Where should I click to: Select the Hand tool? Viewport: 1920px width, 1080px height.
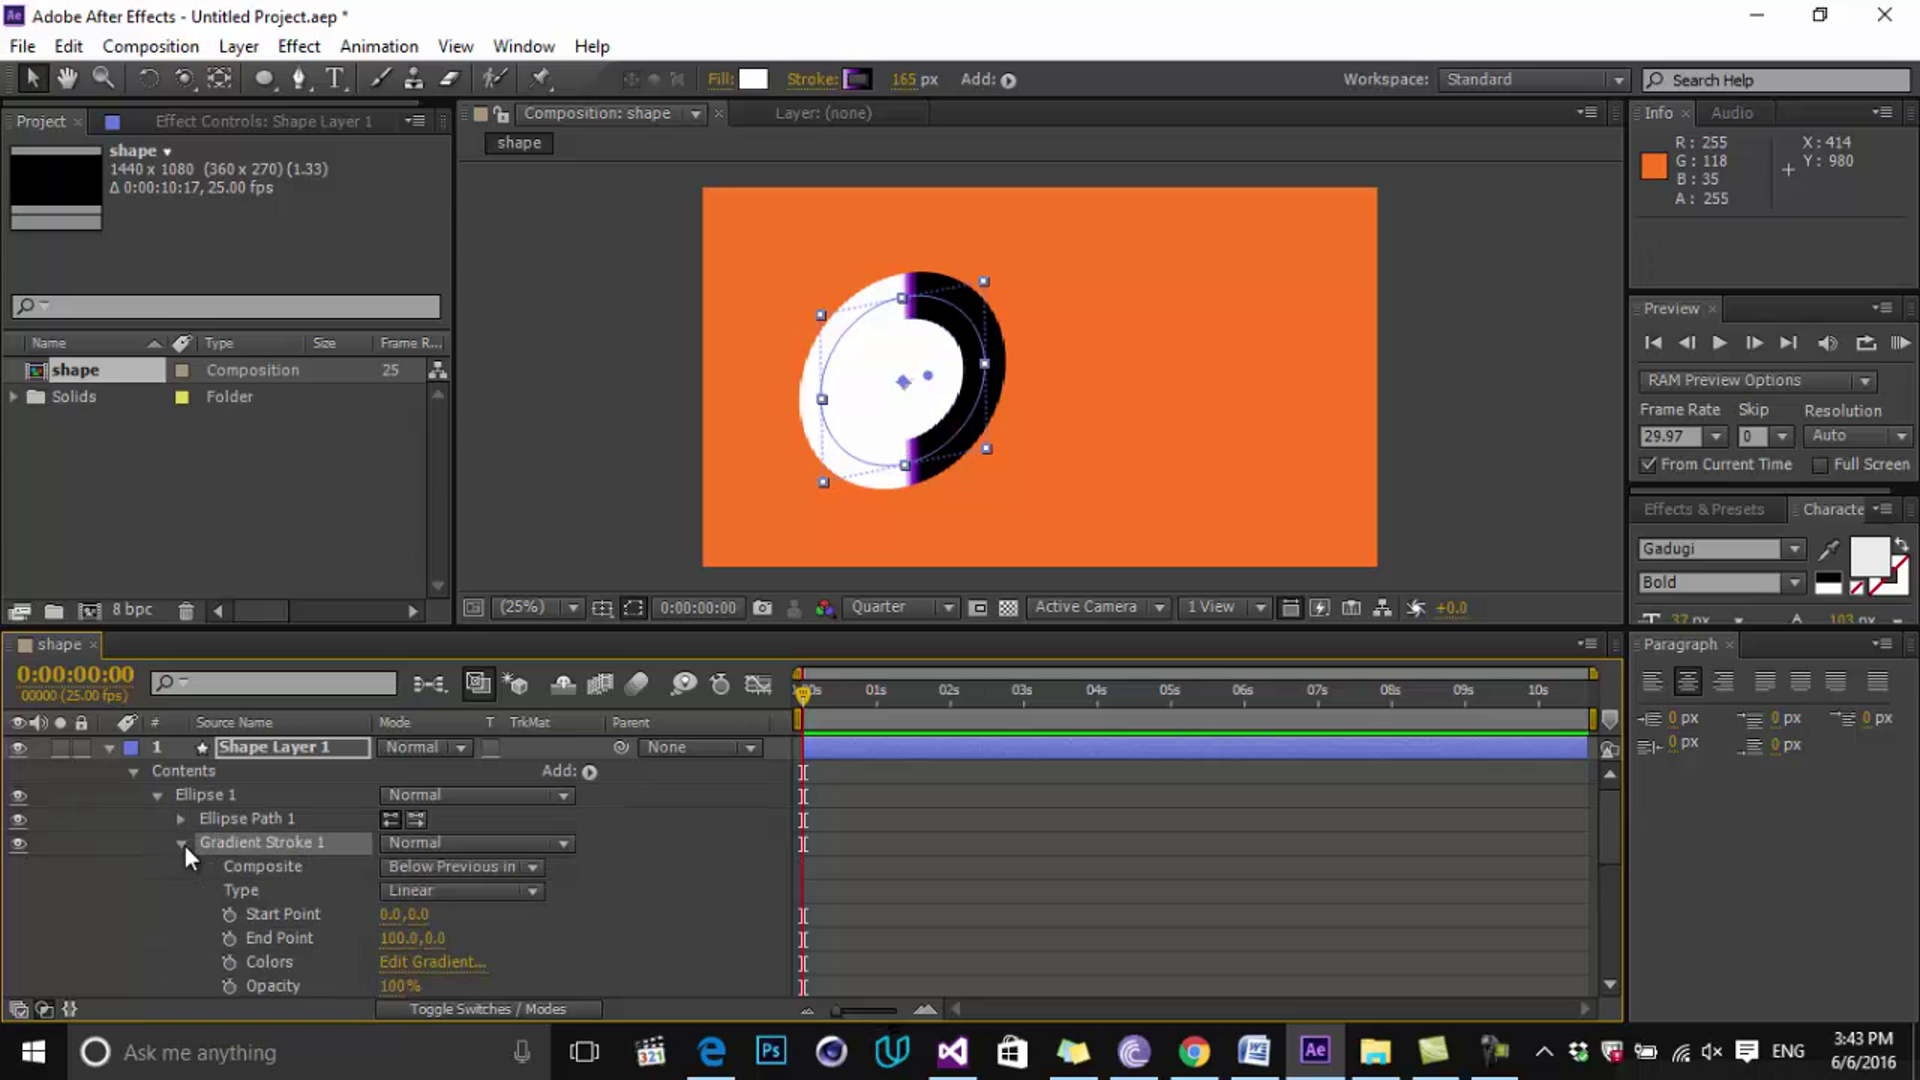pyautogui.click(x=67, y=78)
